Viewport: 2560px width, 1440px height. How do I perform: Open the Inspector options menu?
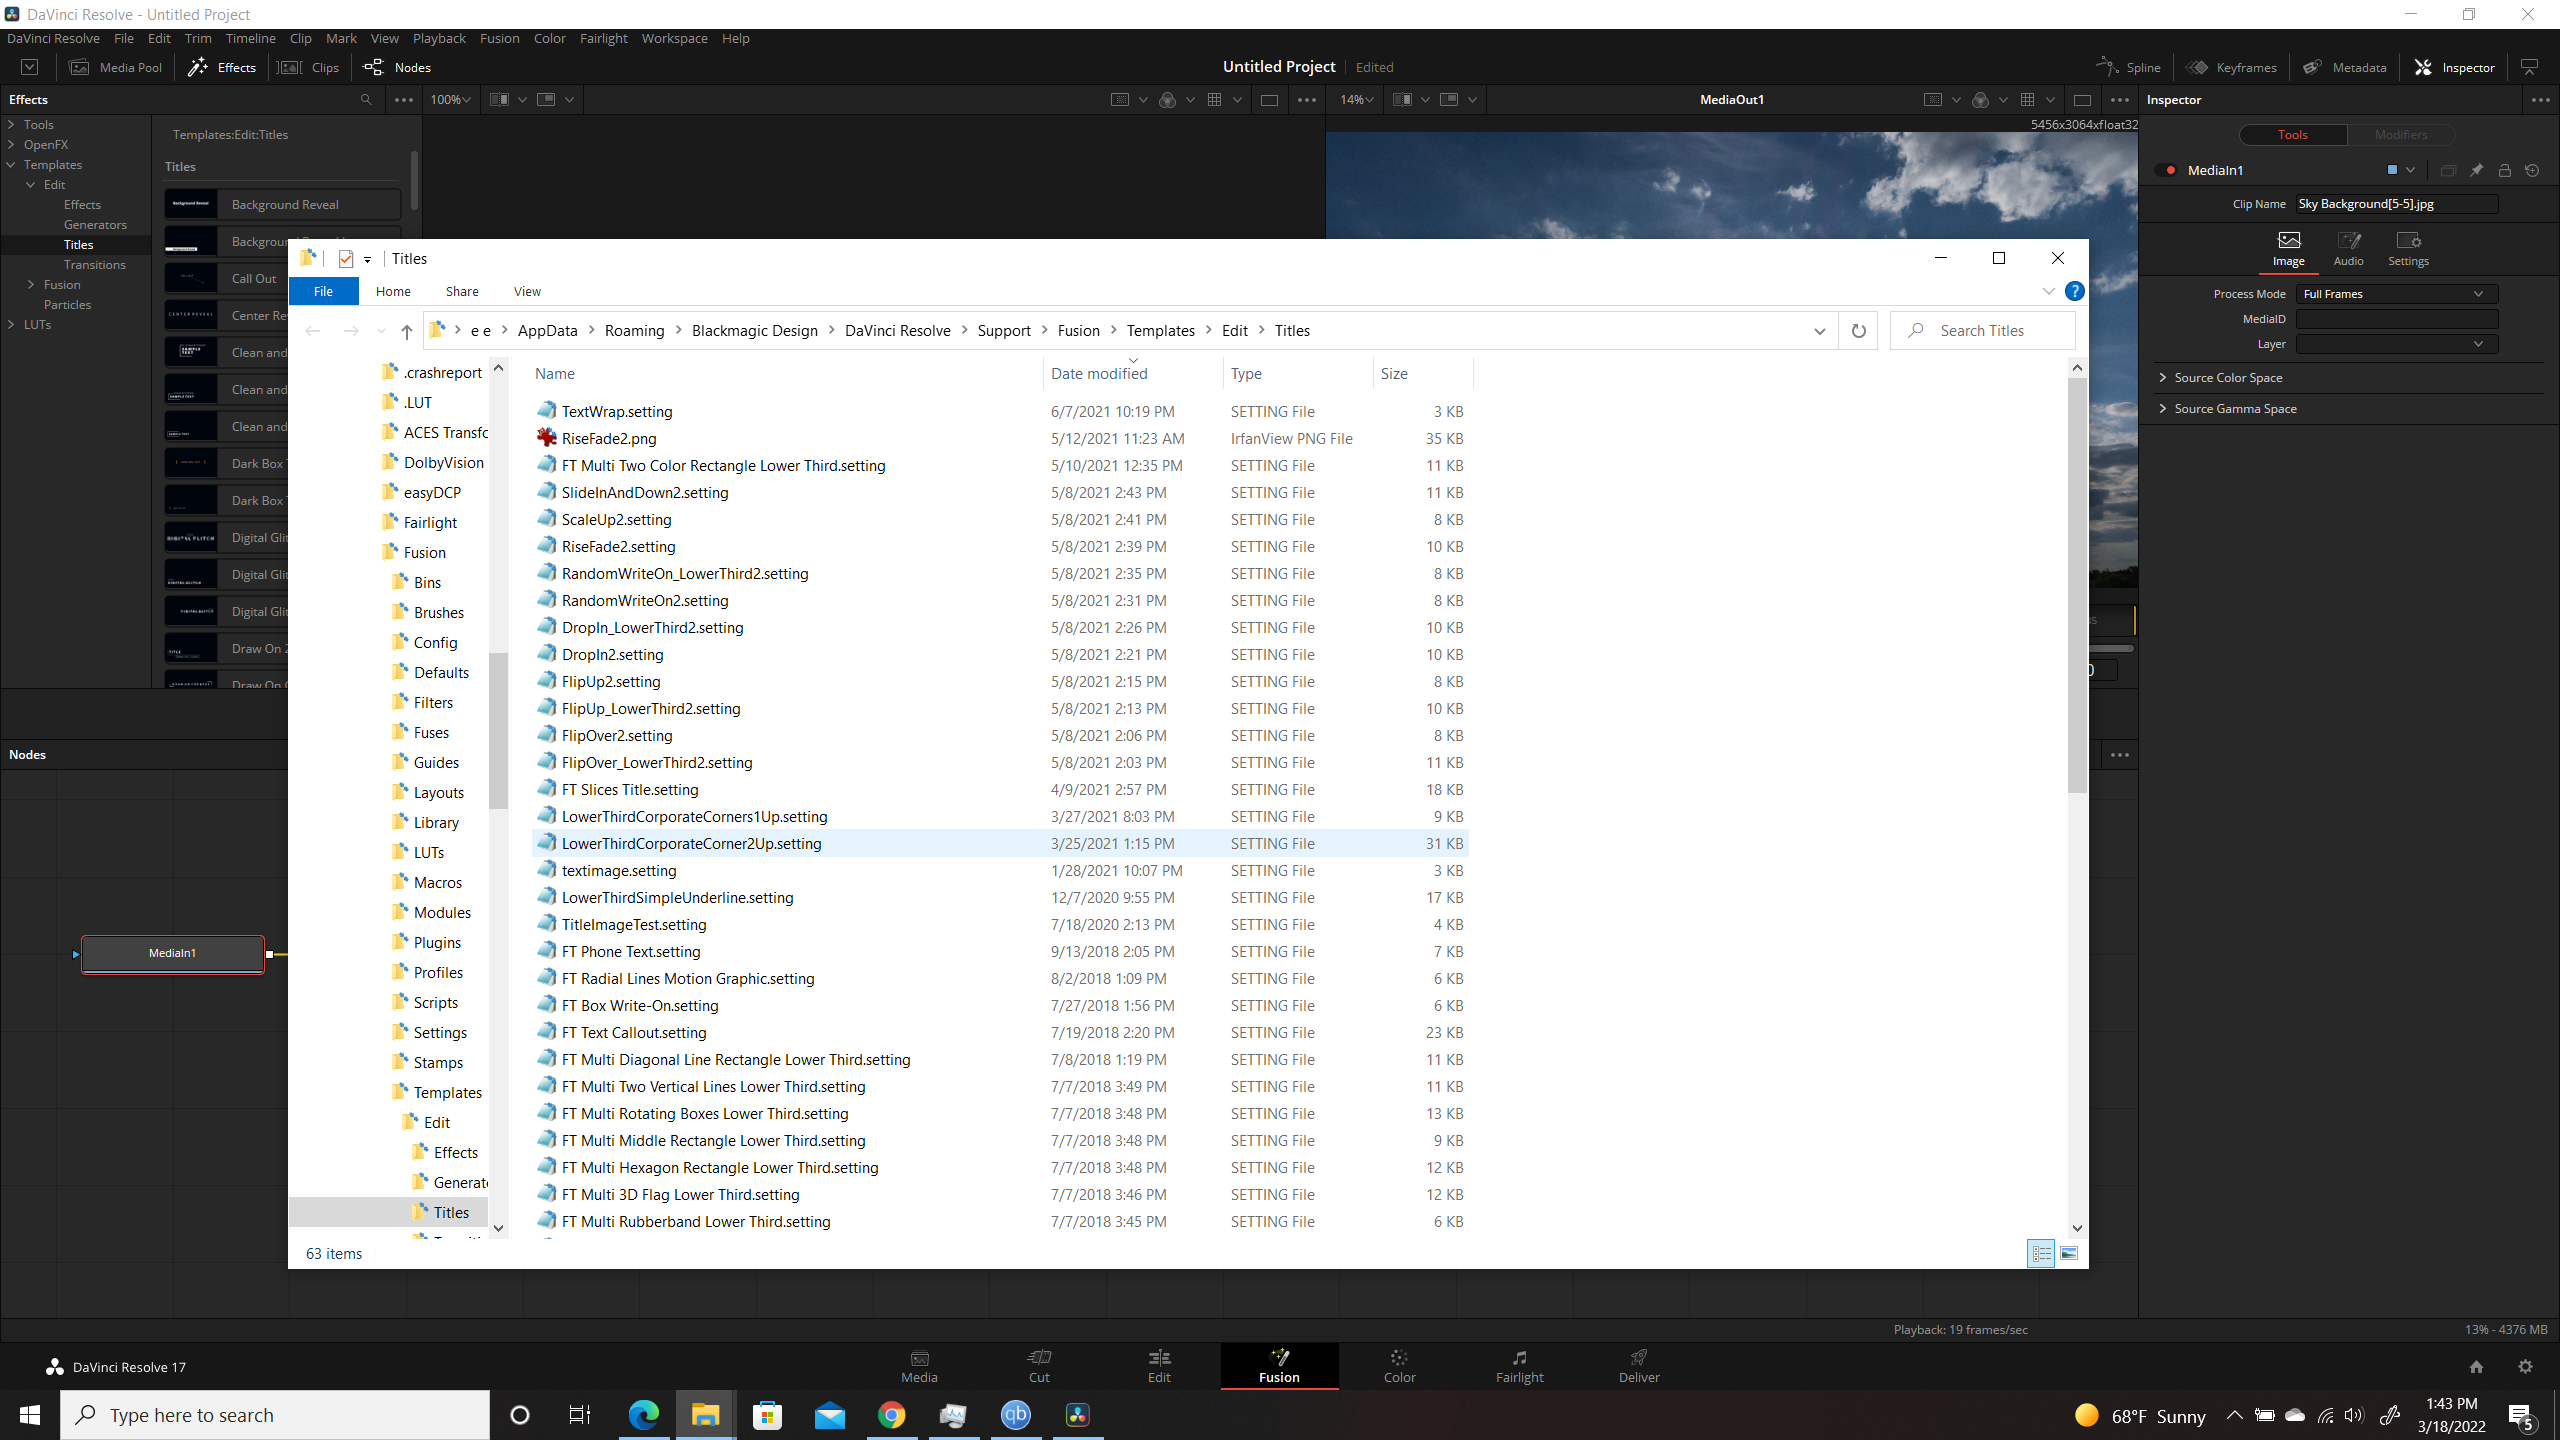(x=2540, y=100)
